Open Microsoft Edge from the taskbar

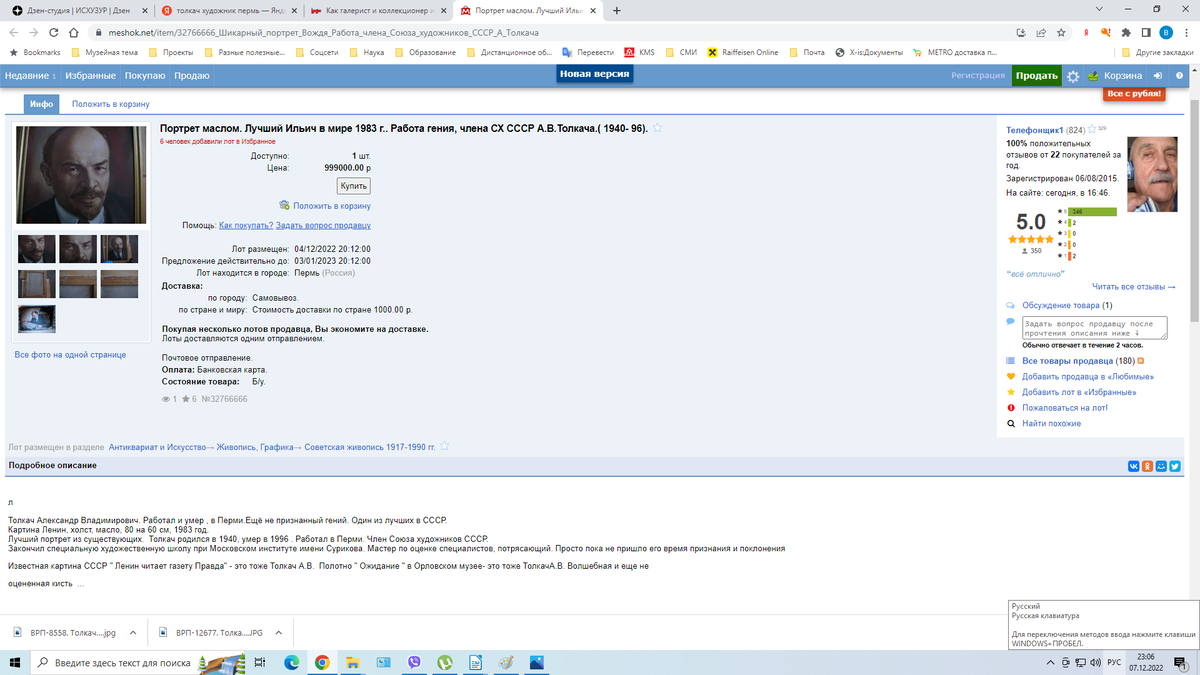tap(292, 662)
